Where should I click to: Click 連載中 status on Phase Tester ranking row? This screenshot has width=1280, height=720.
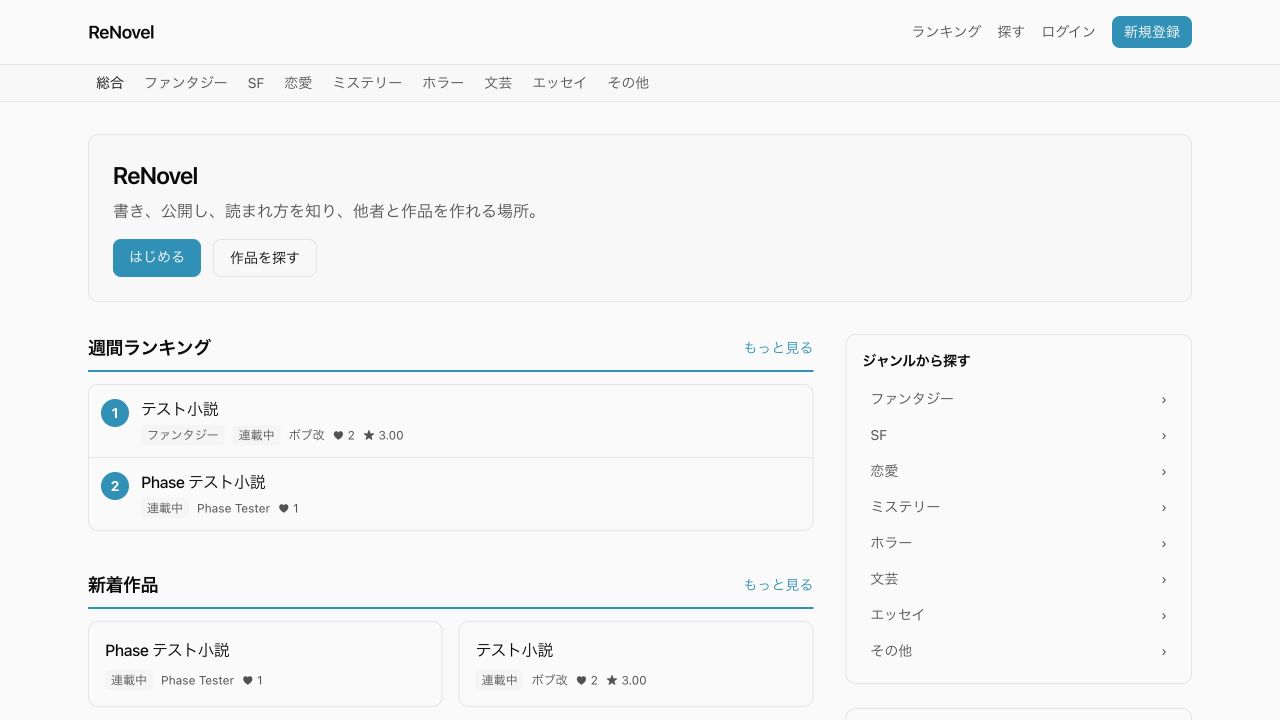(165, 508)
